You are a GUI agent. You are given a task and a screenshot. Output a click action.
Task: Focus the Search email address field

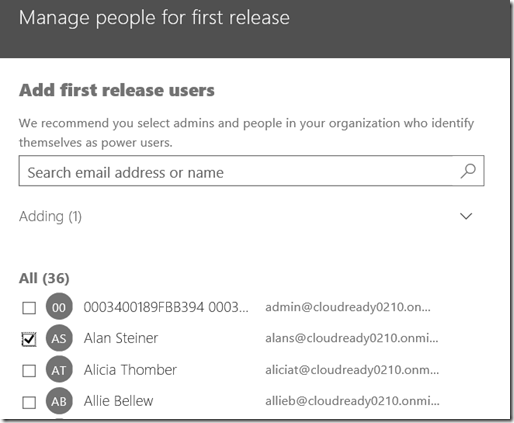[x=251, y=171]
